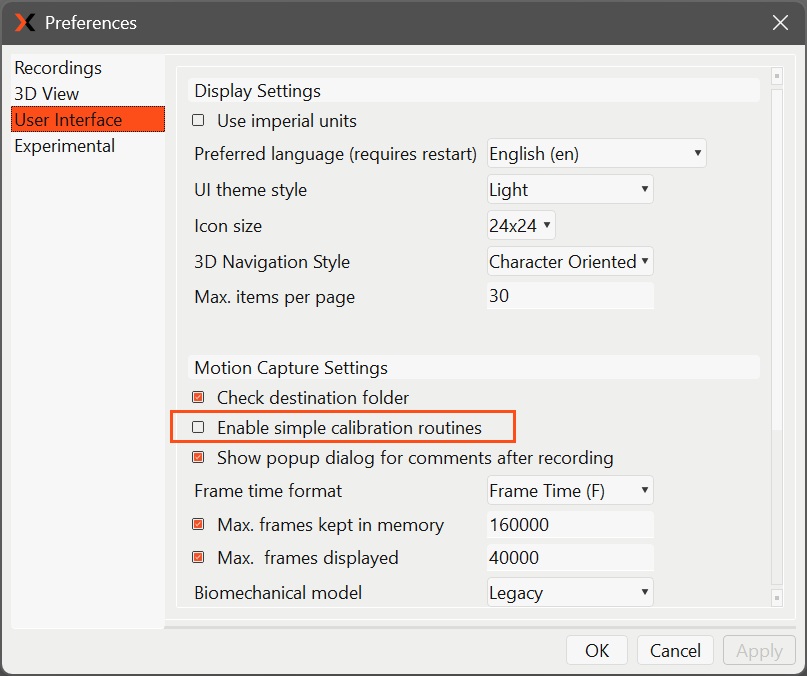Toggle Max. frames kept in memory checkbox
The image size is (807, 676).
198,525
